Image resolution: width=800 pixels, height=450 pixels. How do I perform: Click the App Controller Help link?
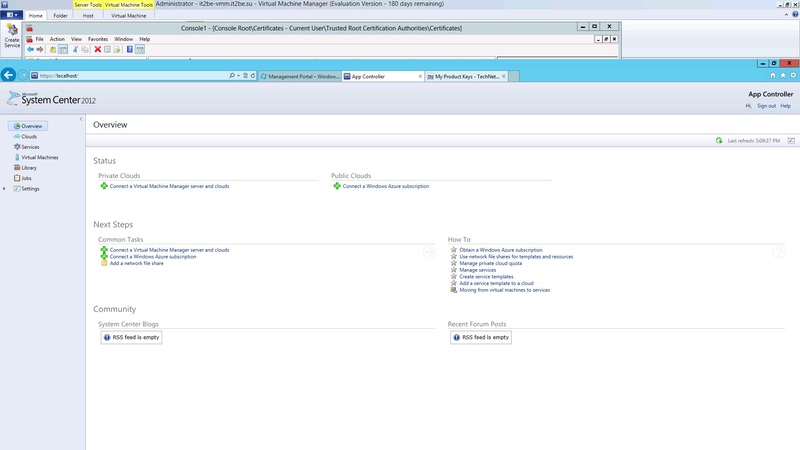coord(785,106)
